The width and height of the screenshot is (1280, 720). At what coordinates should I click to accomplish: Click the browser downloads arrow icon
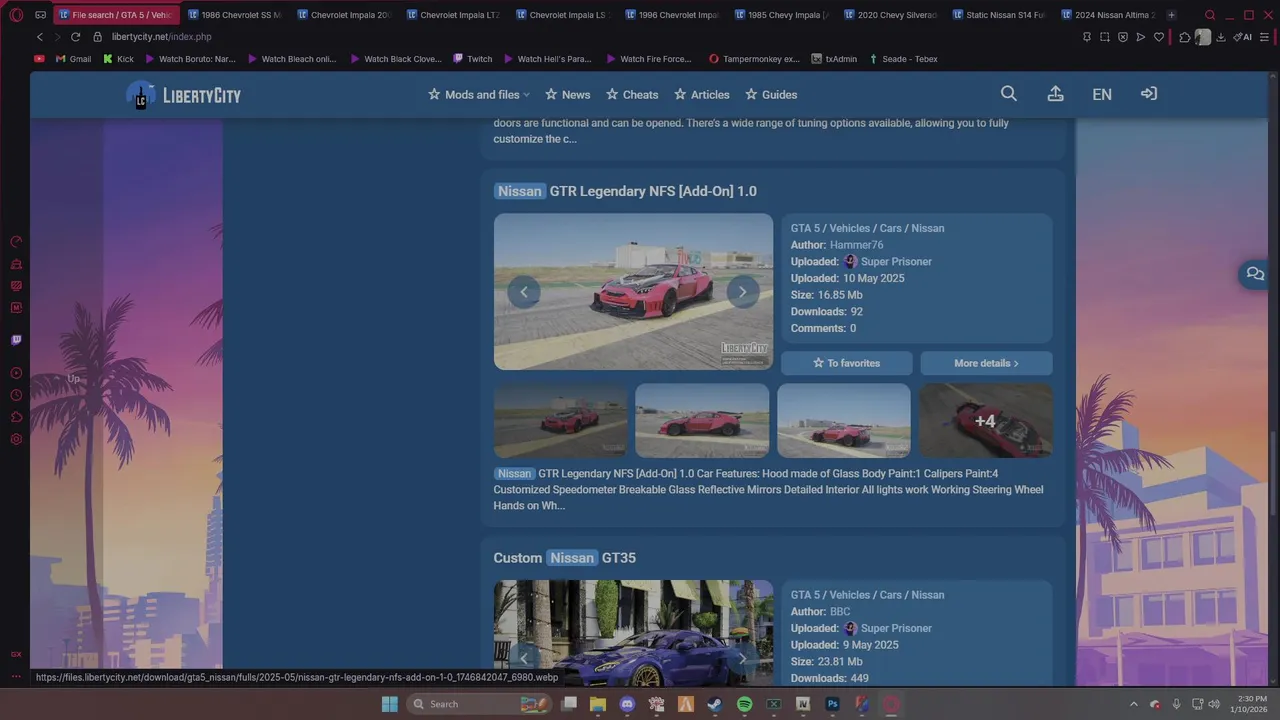click(1221, 37)
